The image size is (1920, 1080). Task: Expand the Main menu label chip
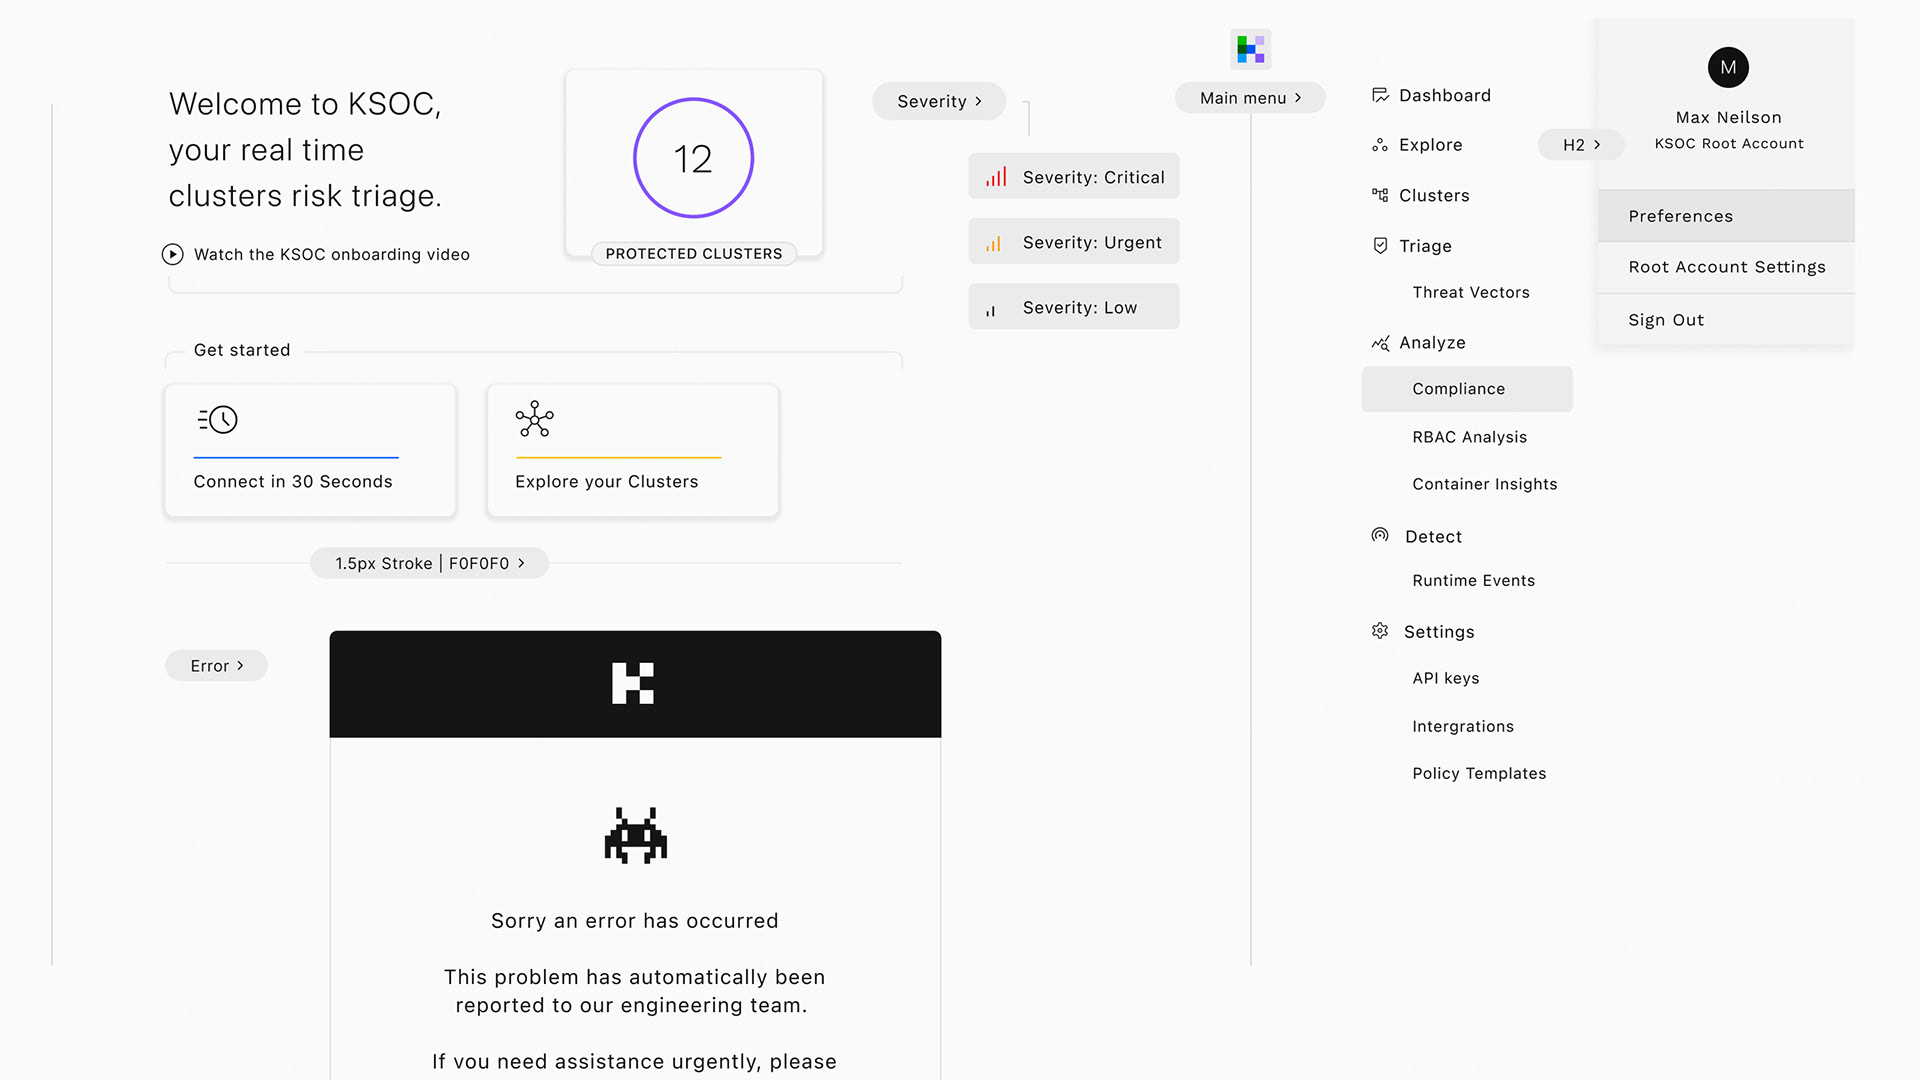coord(1250,98)
